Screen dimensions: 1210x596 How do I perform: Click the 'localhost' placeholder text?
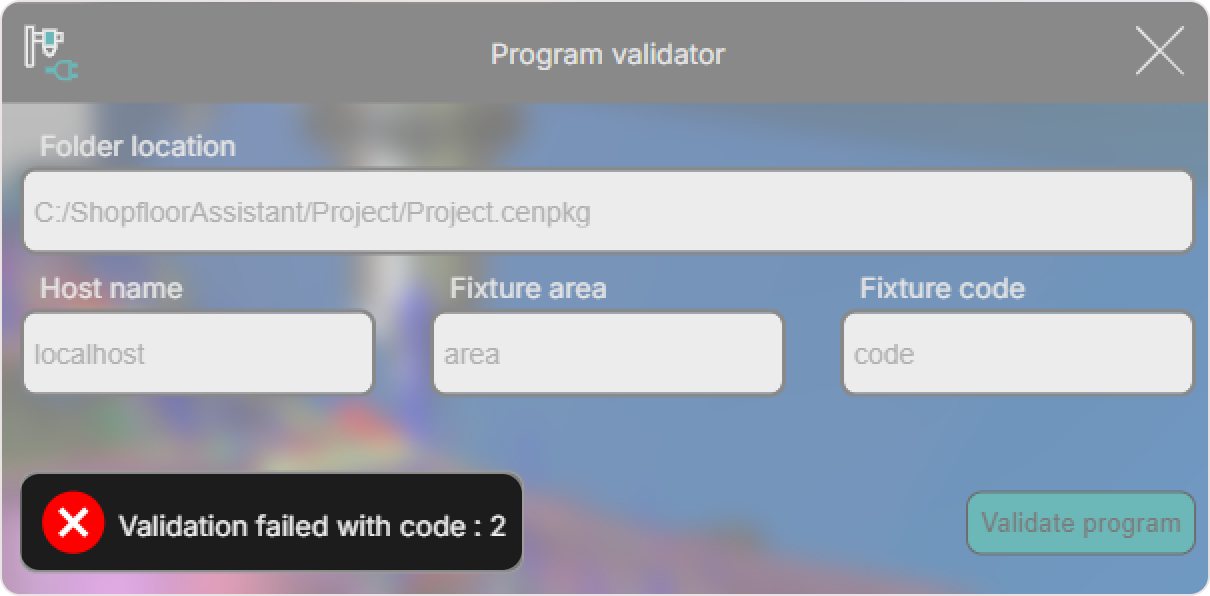(x=89, y=355)
